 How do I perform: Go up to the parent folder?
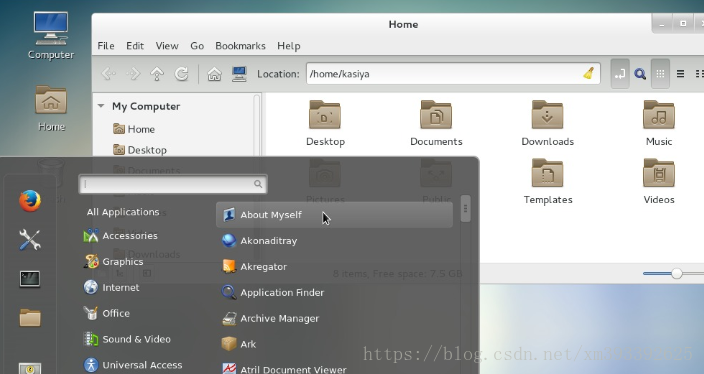157,74
